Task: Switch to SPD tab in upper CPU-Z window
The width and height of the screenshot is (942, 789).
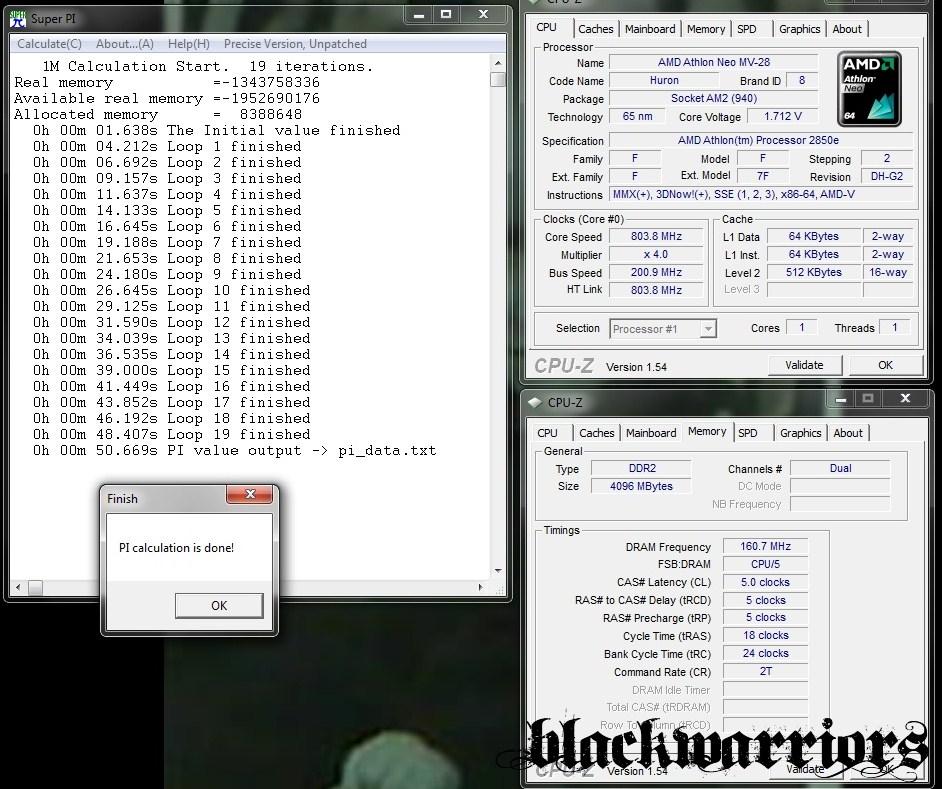Action: pyautogui.click(x=747, y=29)
